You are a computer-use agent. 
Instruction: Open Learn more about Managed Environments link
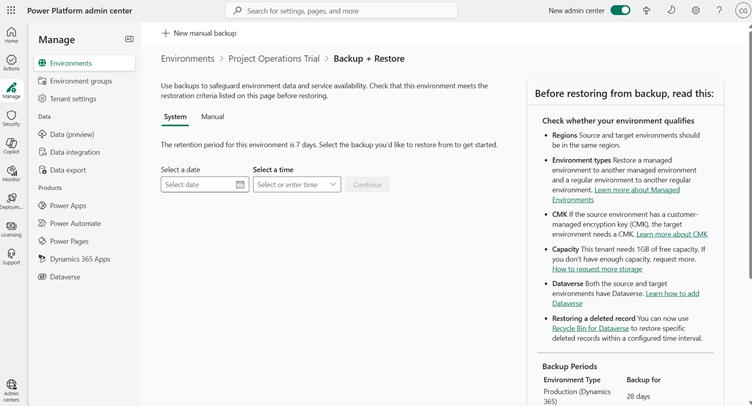pyautogui.click(x=616, y=195)
